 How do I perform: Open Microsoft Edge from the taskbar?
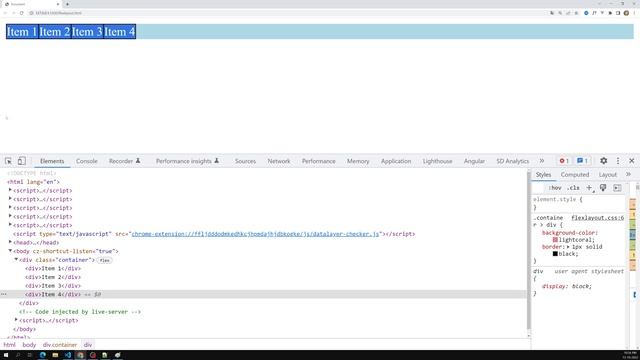(x=42, y=355)
